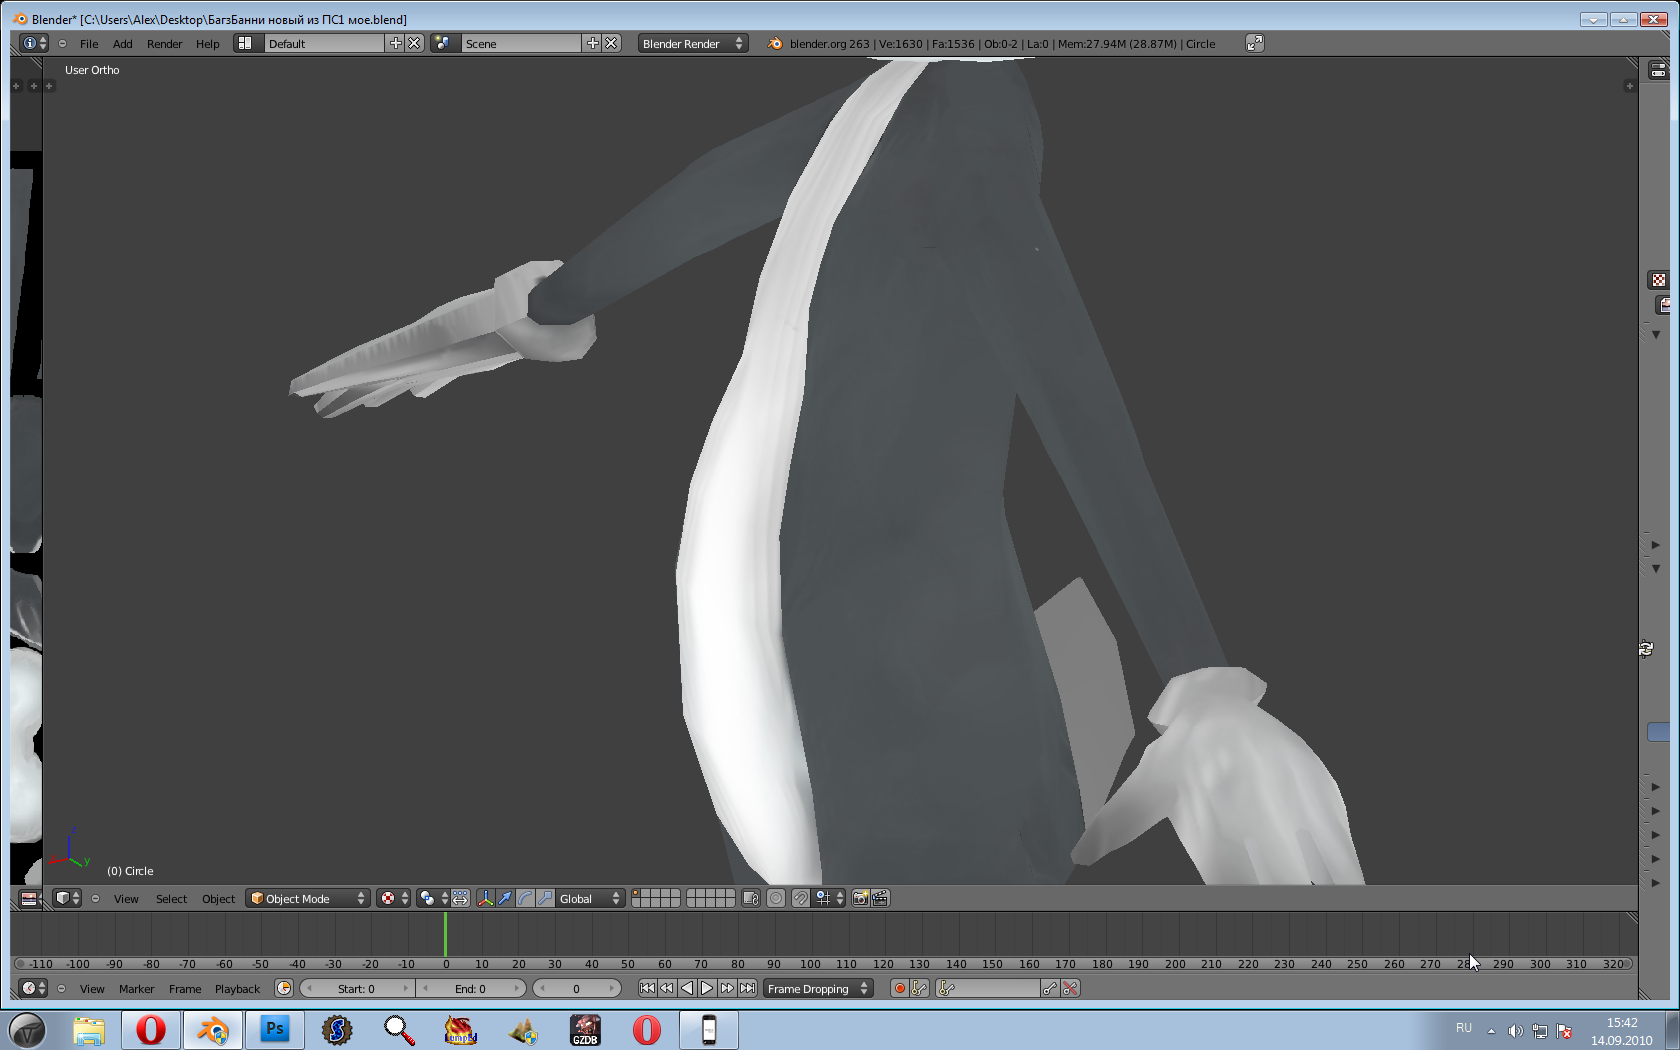
Task: Toggle the 3D manipulator axes
Action: coord(485,898)
